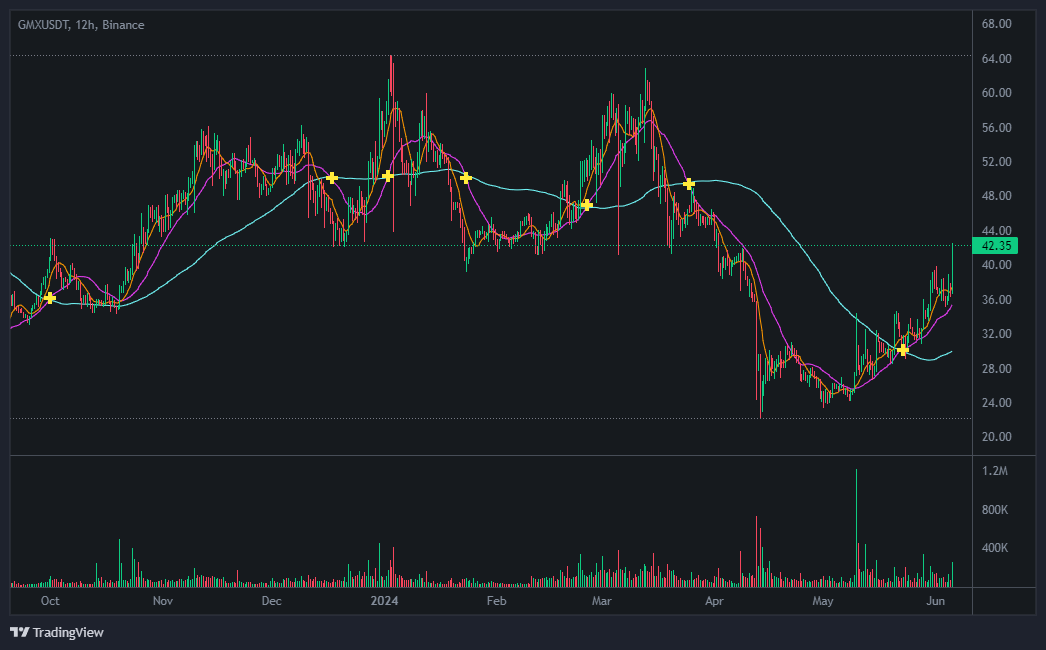Viewport: 1046px width, 650px height.
Task: Click the yellow cross marker near March
Action: click(586, 204)
